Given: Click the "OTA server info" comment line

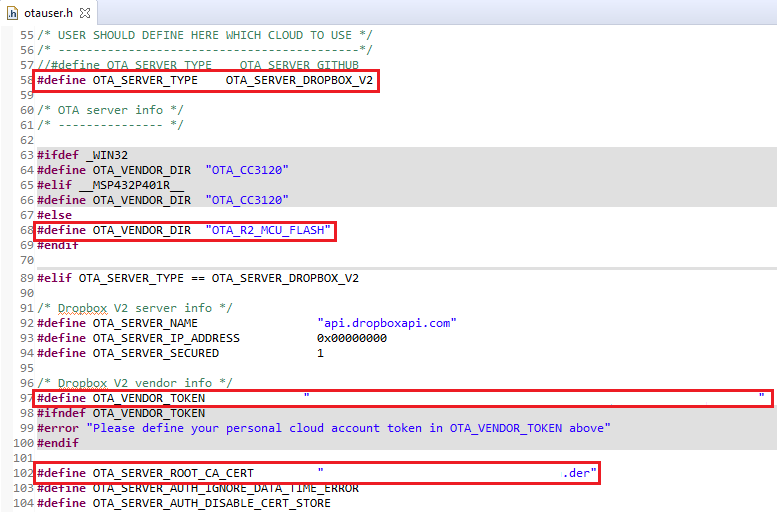Looking at the screenshot, I should click(x=110, y=110).
